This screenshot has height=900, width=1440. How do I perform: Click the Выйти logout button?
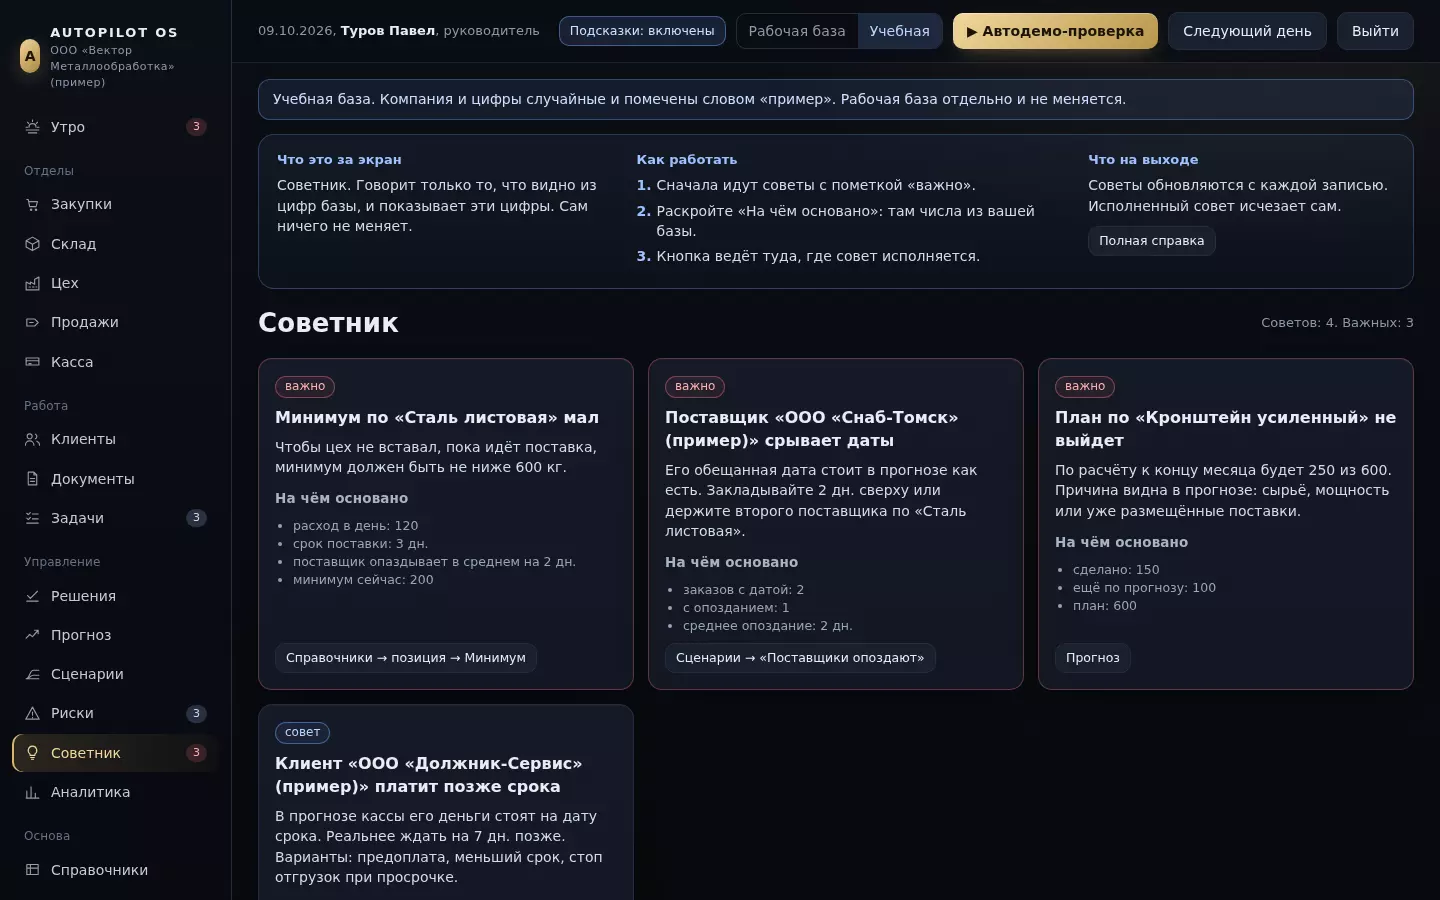[x=1375, y=31]
